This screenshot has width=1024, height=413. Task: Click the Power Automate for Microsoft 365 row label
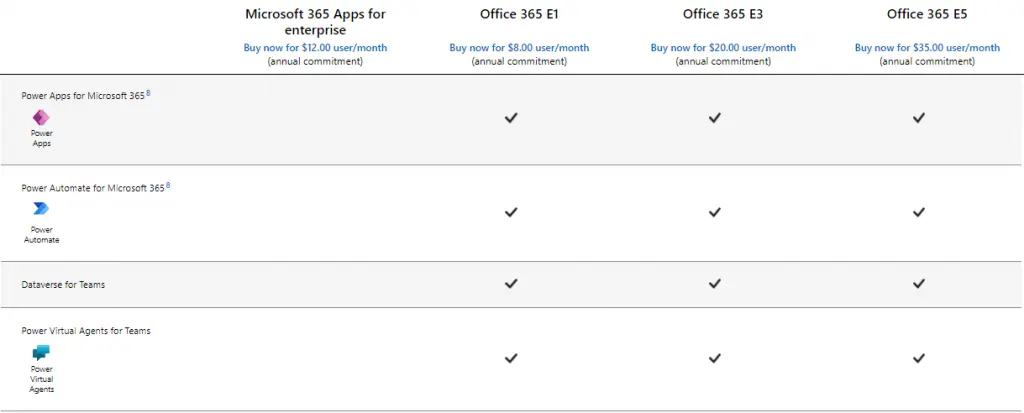(93, 188)
